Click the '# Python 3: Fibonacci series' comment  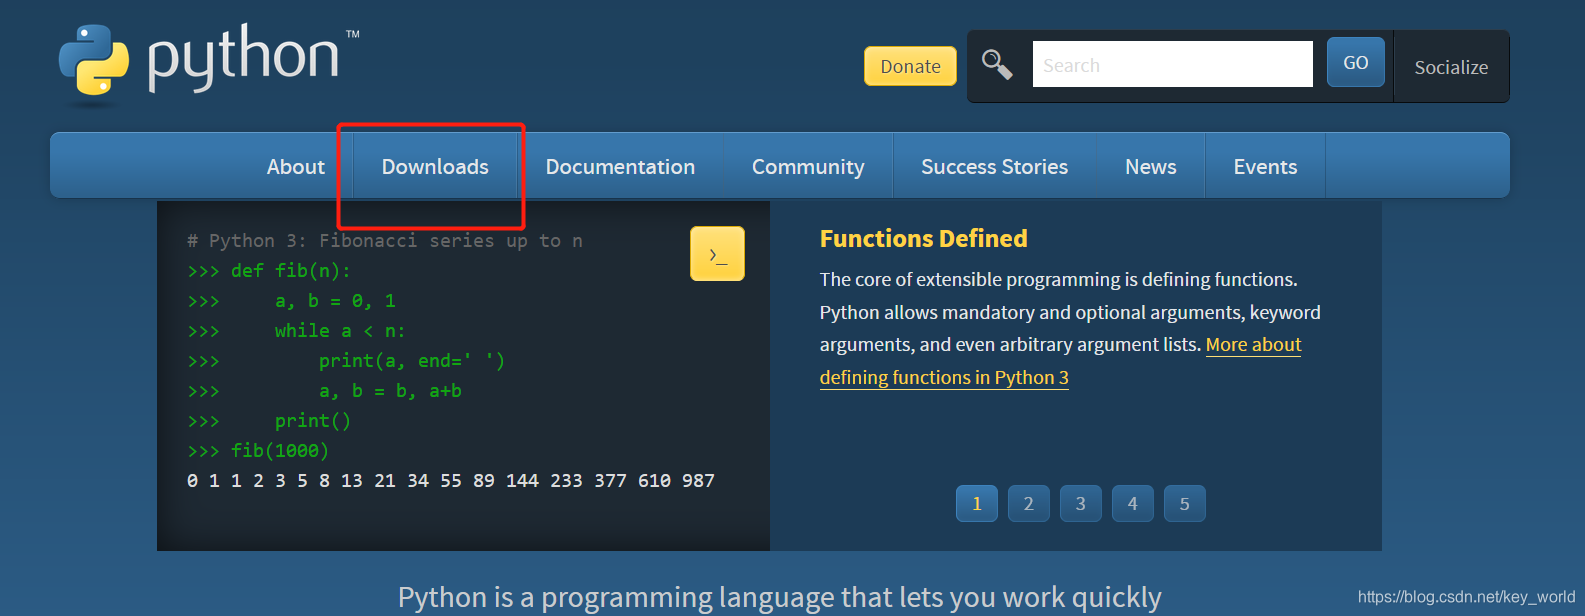pyautogui.click(x=385, y=241)
